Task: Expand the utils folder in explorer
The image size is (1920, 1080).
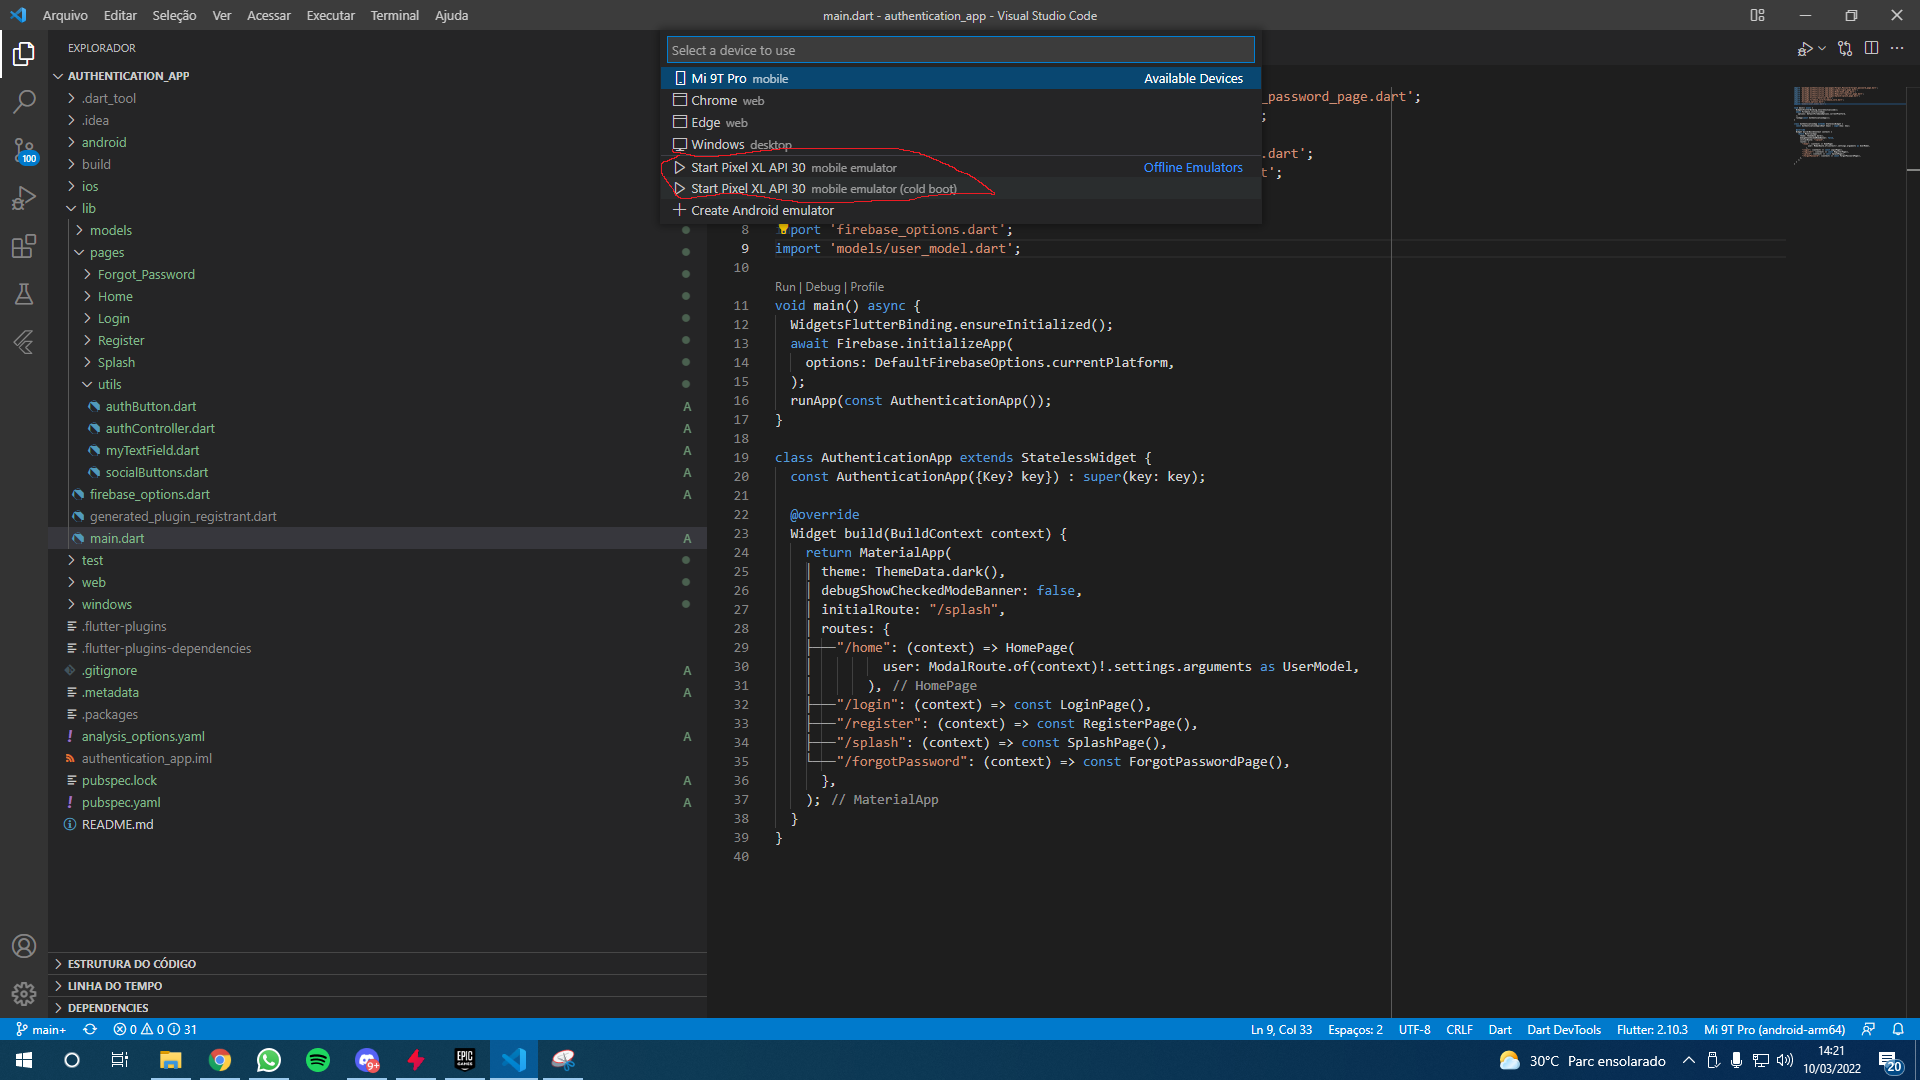Action: pyautogui.click(x=108, y=384)
